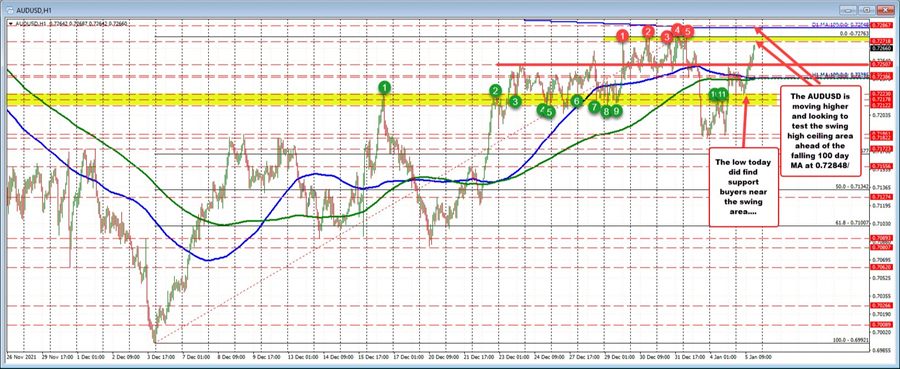Click the Fibonacci label 61.8 - 0.71007

pos(852,223)
